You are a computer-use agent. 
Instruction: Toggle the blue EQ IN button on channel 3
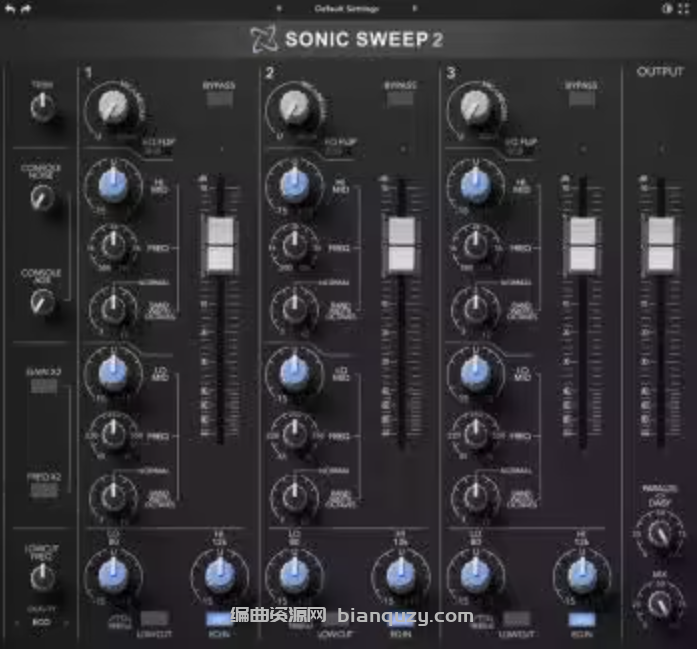click(x=581, y=619)
